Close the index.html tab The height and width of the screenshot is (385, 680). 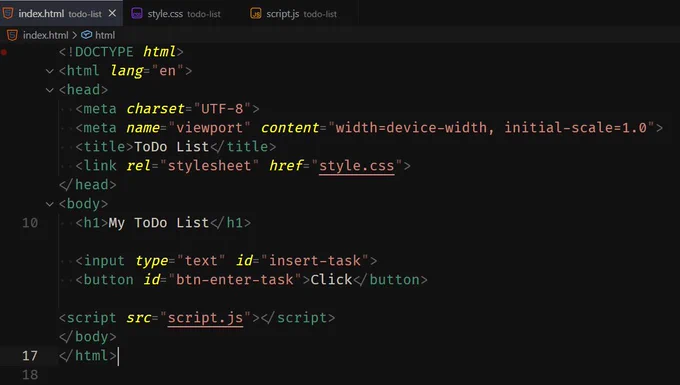coord(112,13)
